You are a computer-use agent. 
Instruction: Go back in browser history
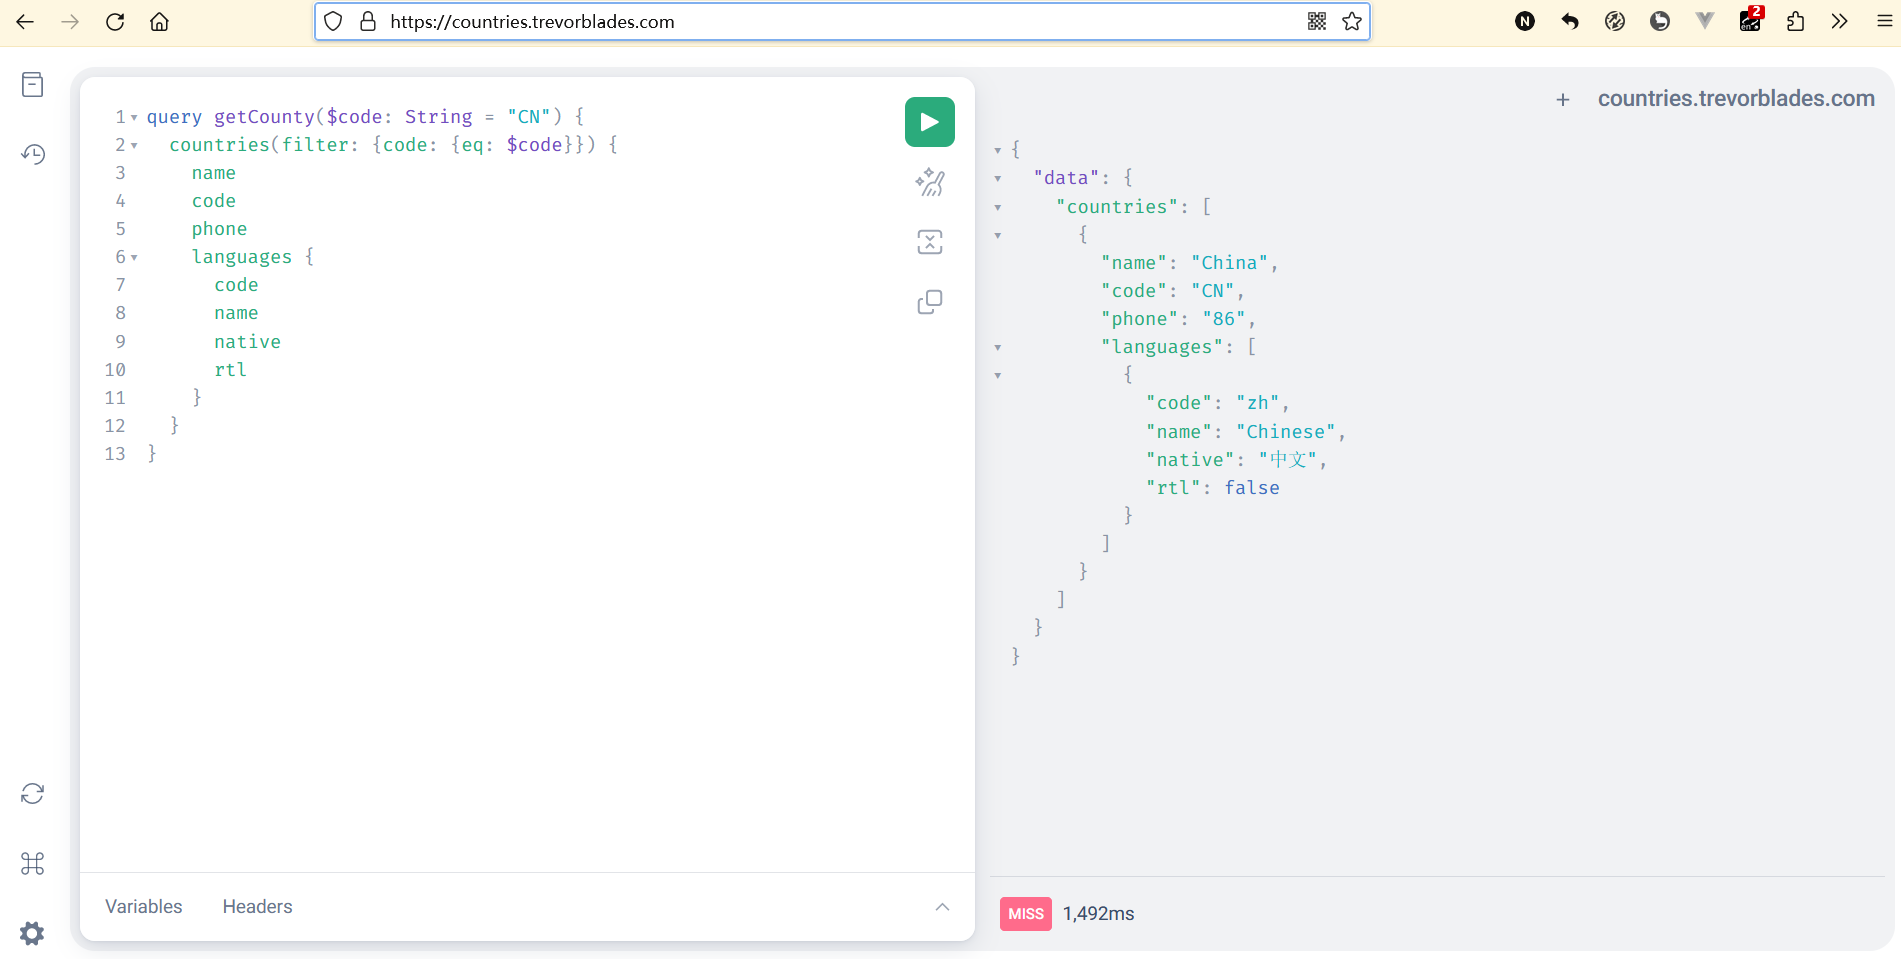[25, 21]
